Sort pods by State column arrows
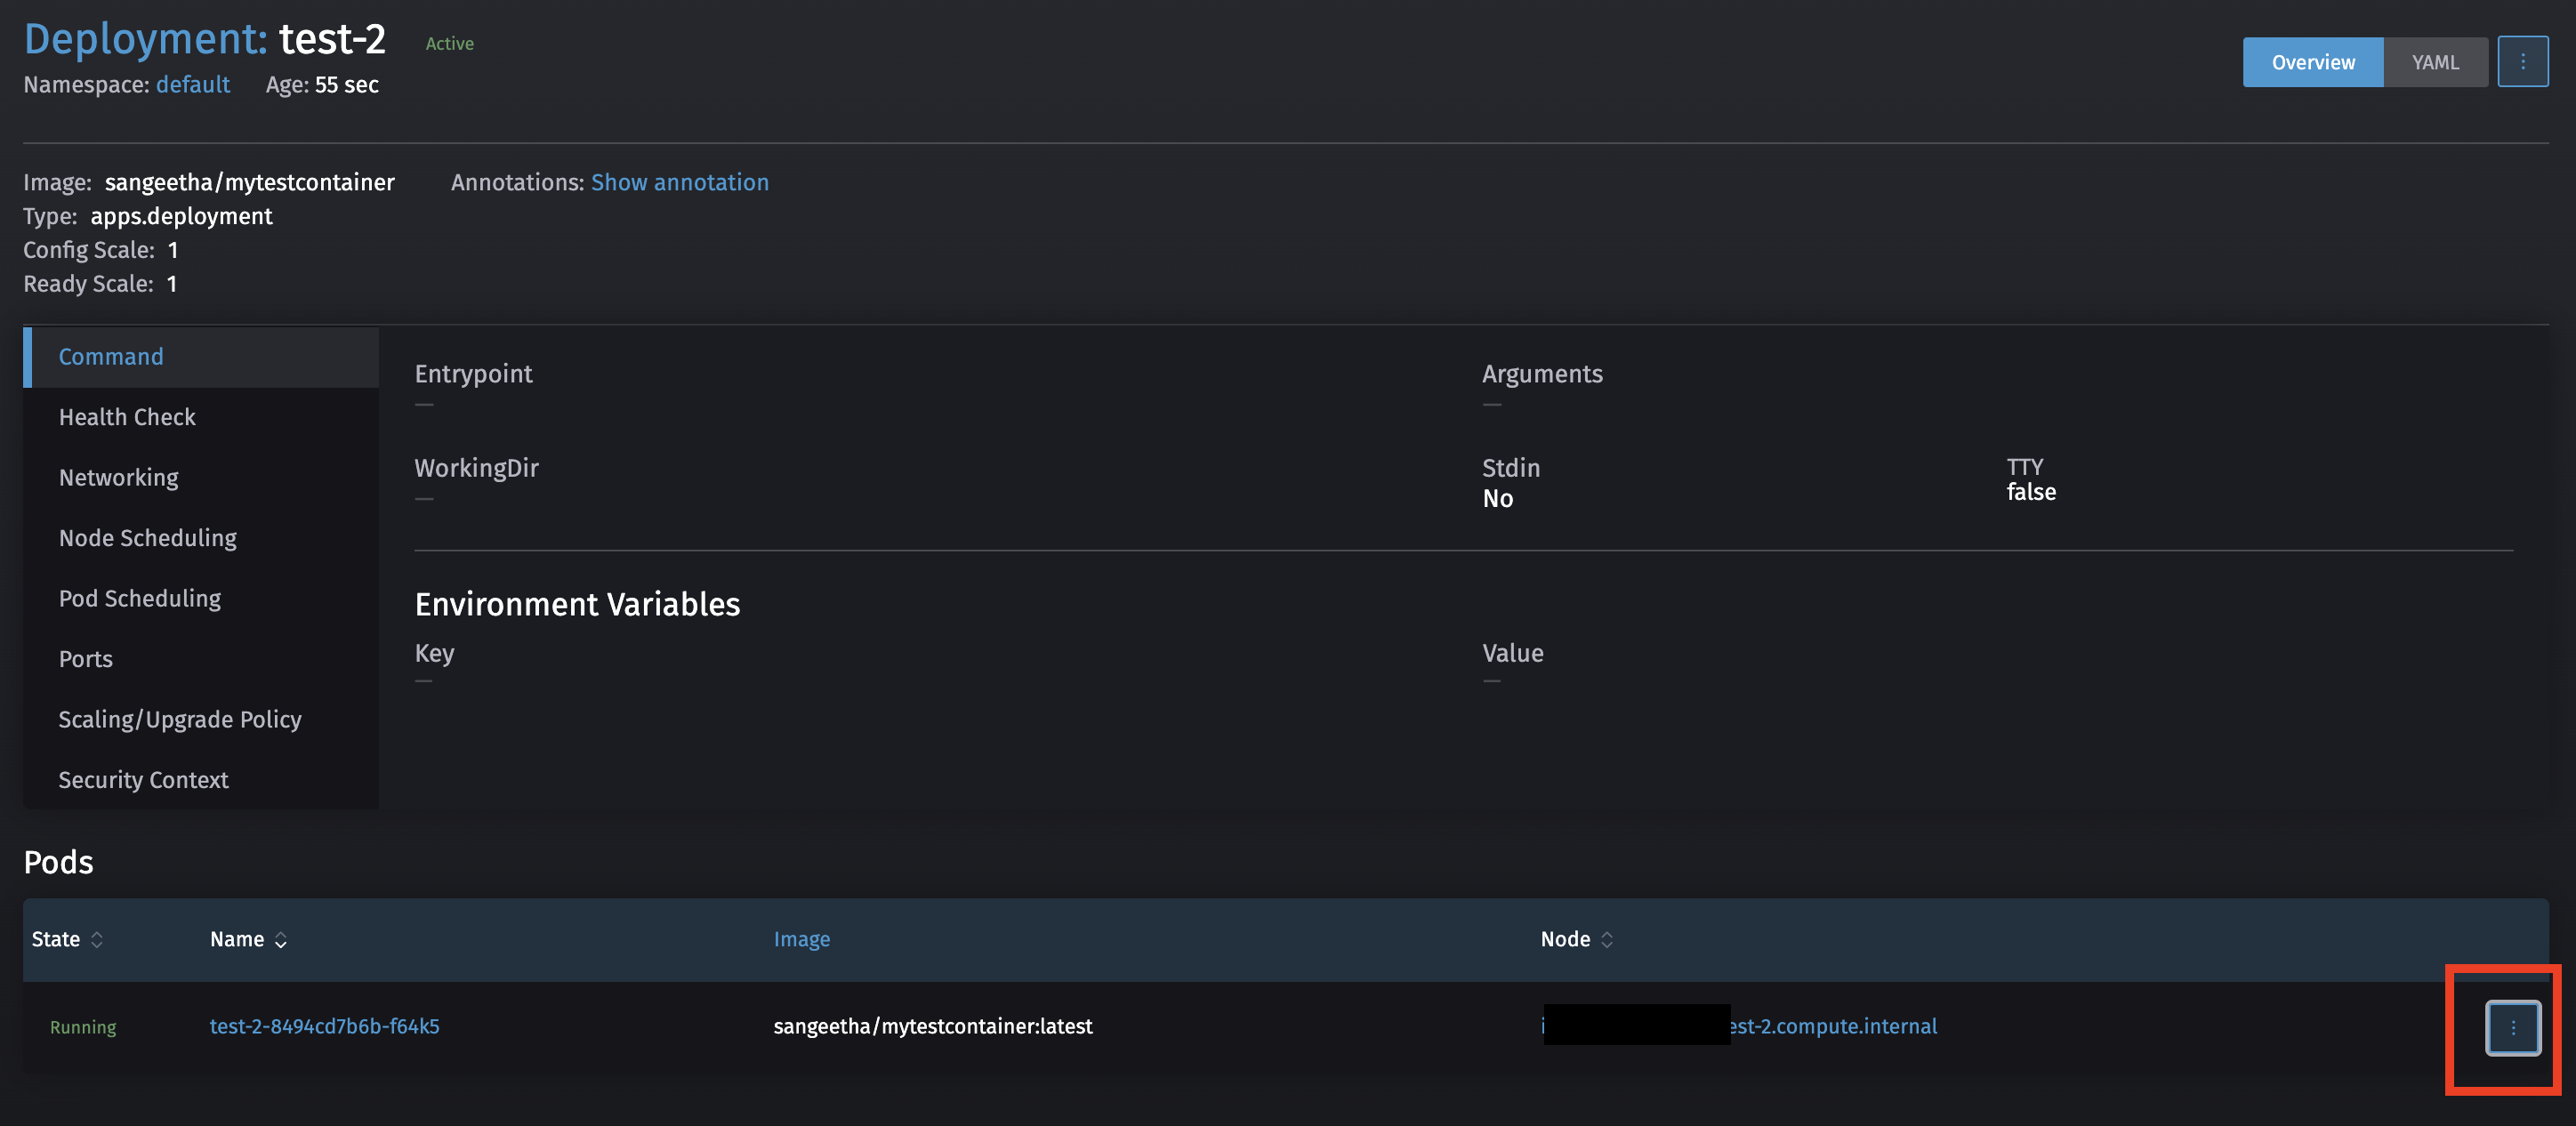 [x=97, y=939]
